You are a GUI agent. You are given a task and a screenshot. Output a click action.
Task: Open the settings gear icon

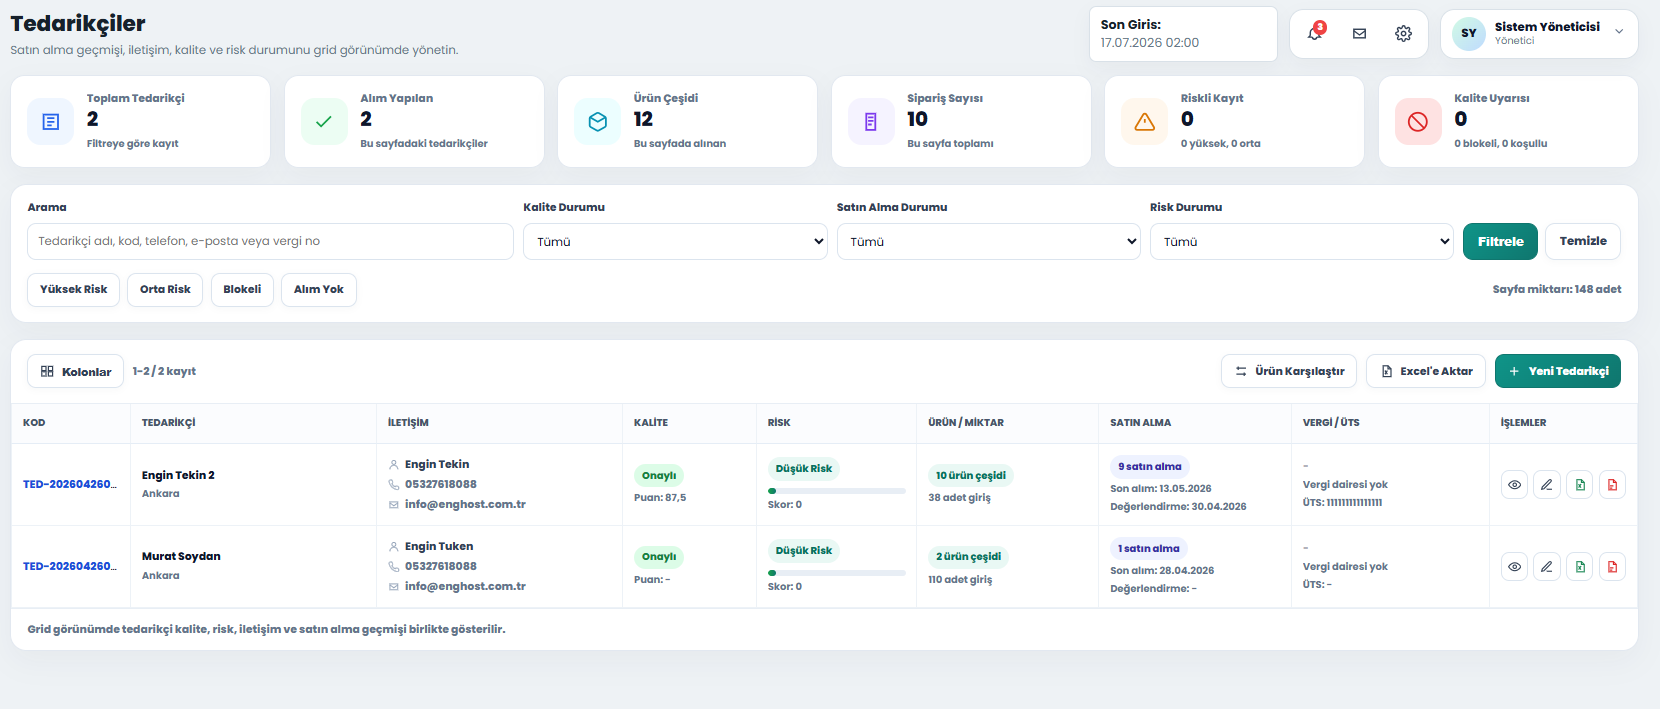click(1403, 33)
